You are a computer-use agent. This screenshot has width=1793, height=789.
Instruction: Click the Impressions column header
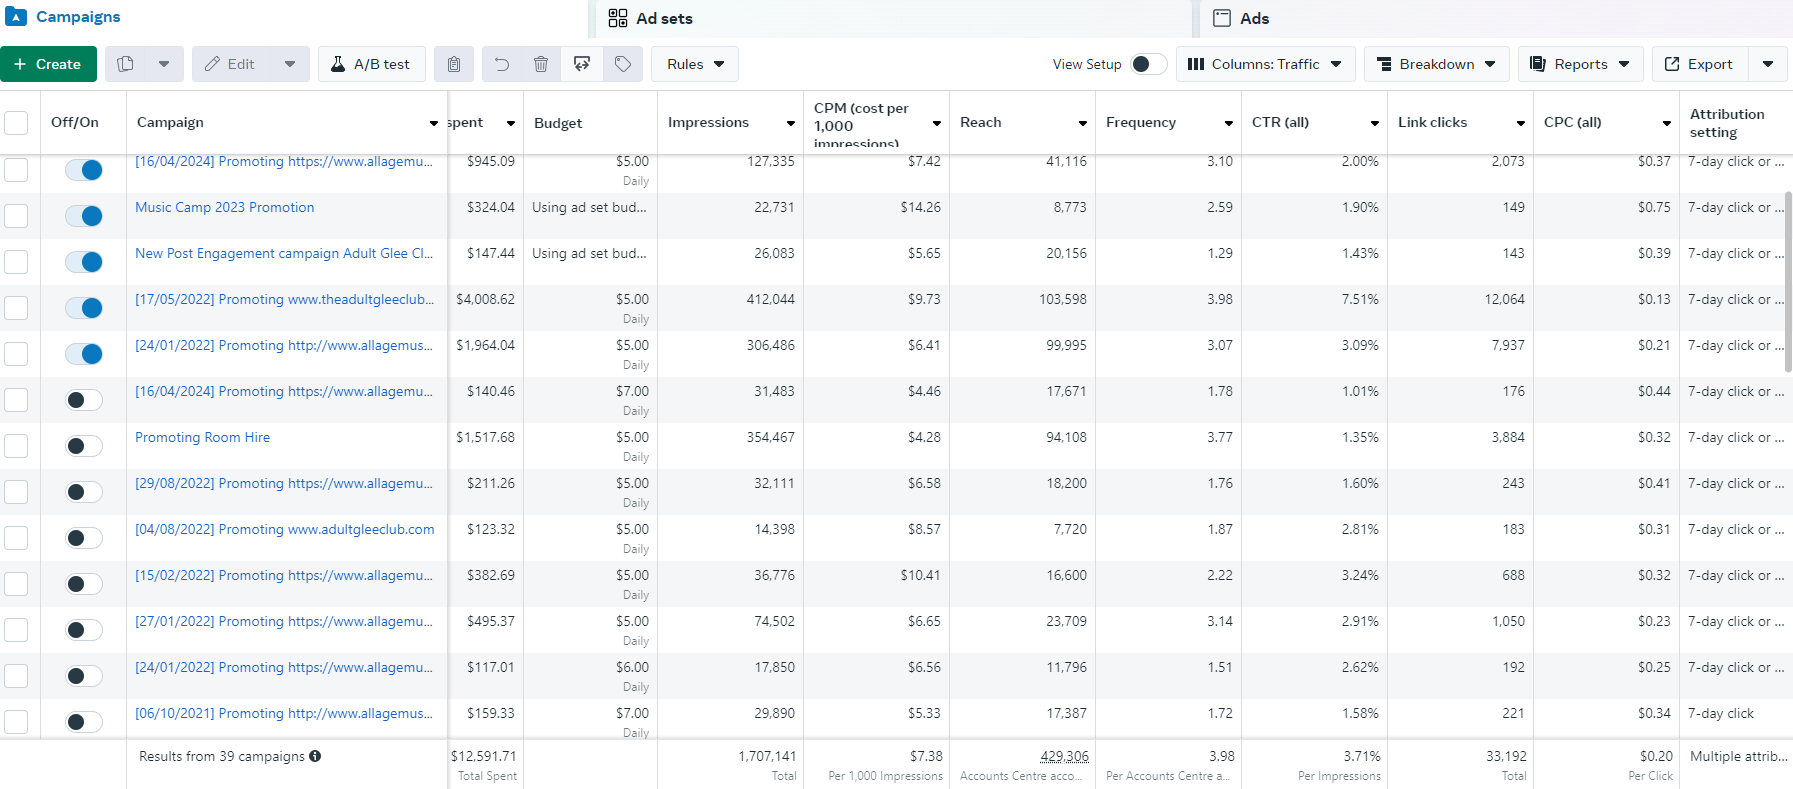[708, 122]
